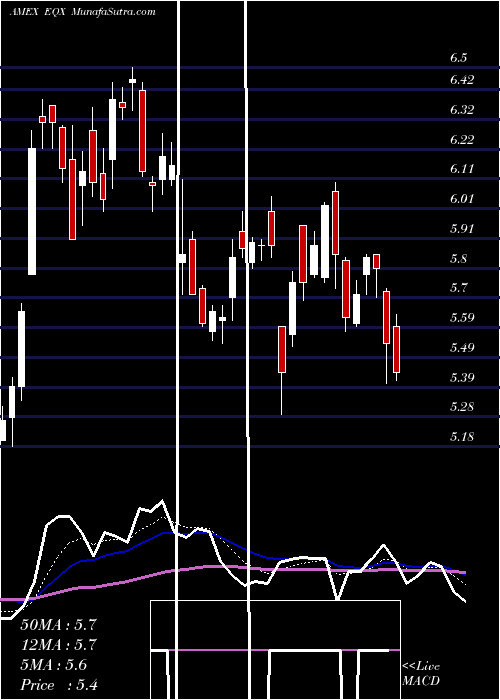Click the 'AMEX EQX MunafaSutra.com' chart title
The width and height of the screenshot is (500, 700).
pos(83,12)
